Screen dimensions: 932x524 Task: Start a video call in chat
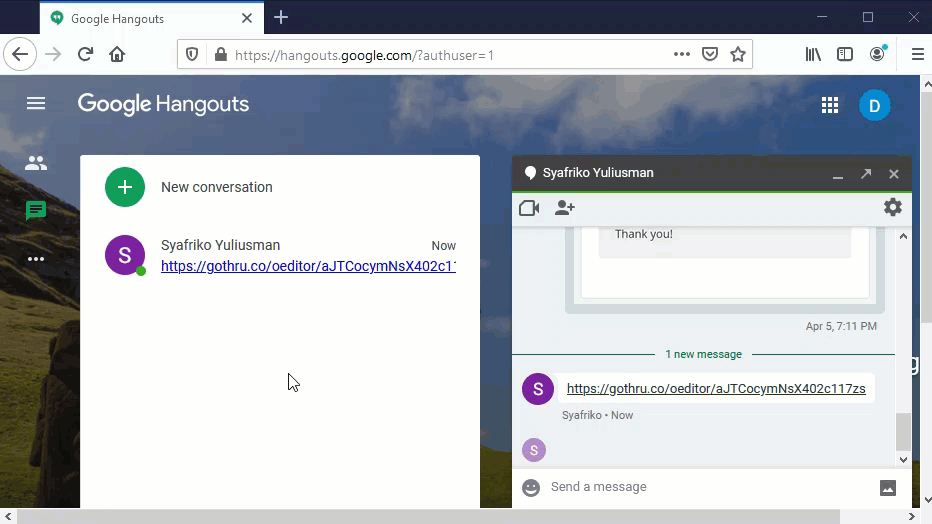(529, 208)
